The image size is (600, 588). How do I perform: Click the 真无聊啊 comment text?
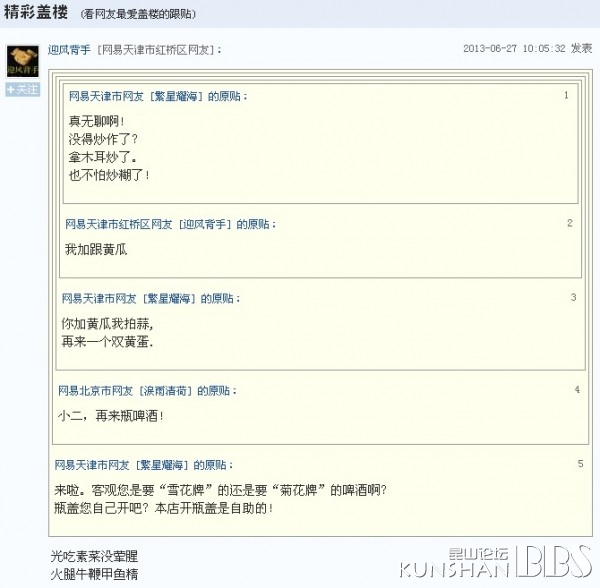[96, 121]
